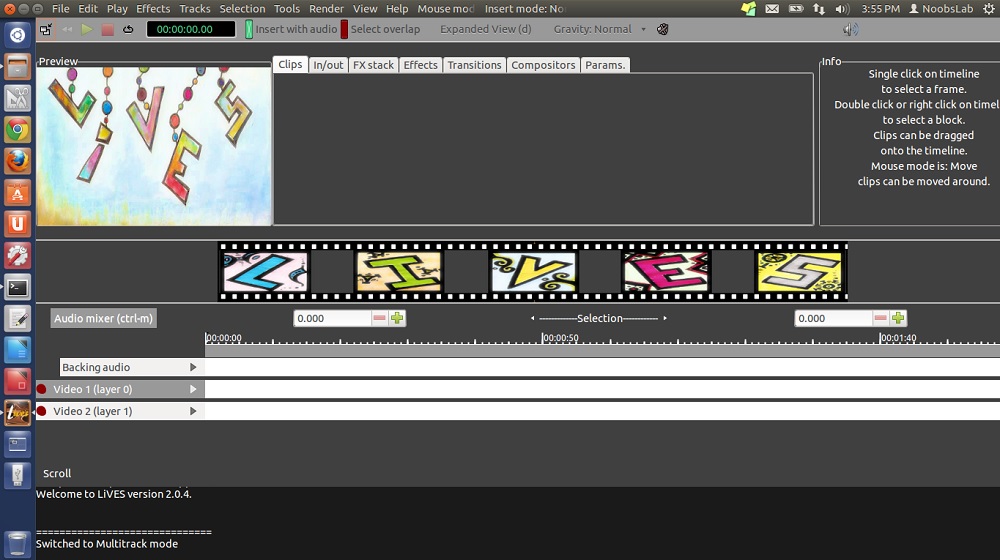
Task: Open the Render menu
Action: tap(327, 9)
